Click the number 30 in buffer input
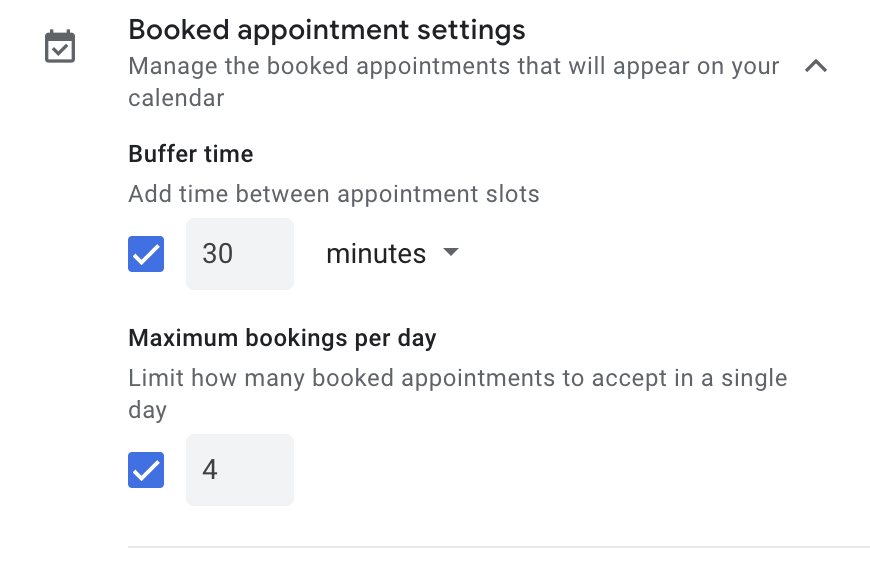 217,254
